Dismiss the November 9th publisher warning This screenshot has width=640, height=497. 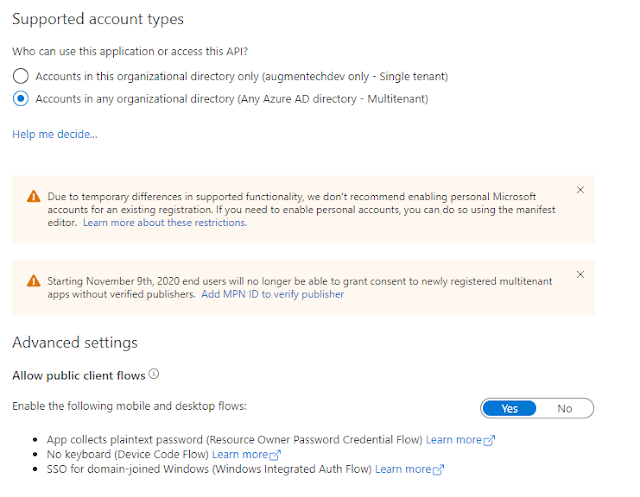click(x=581, y=274)
